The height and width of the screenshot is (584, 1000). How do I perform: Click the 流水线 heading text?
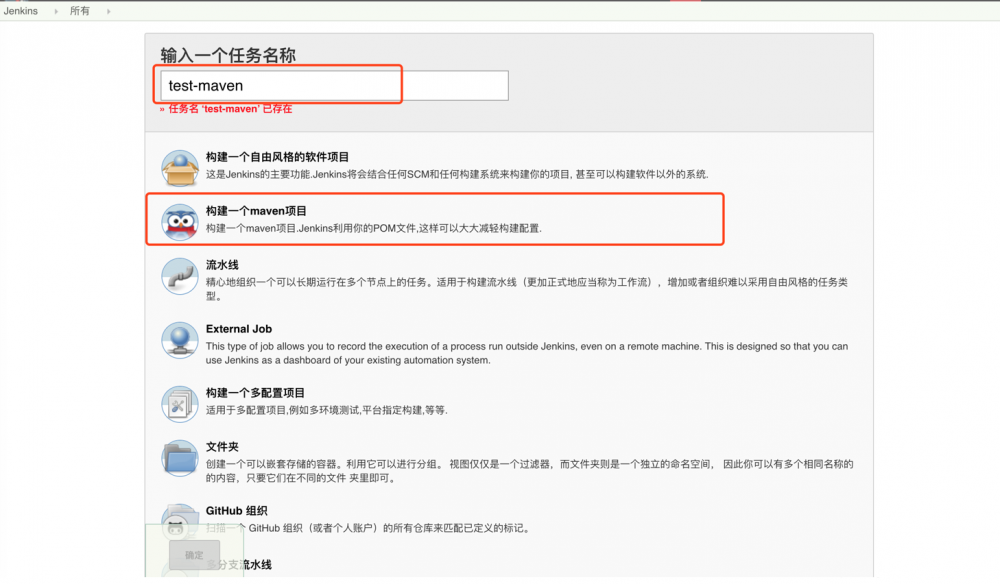pyautogui.click(x=223, y=265)
